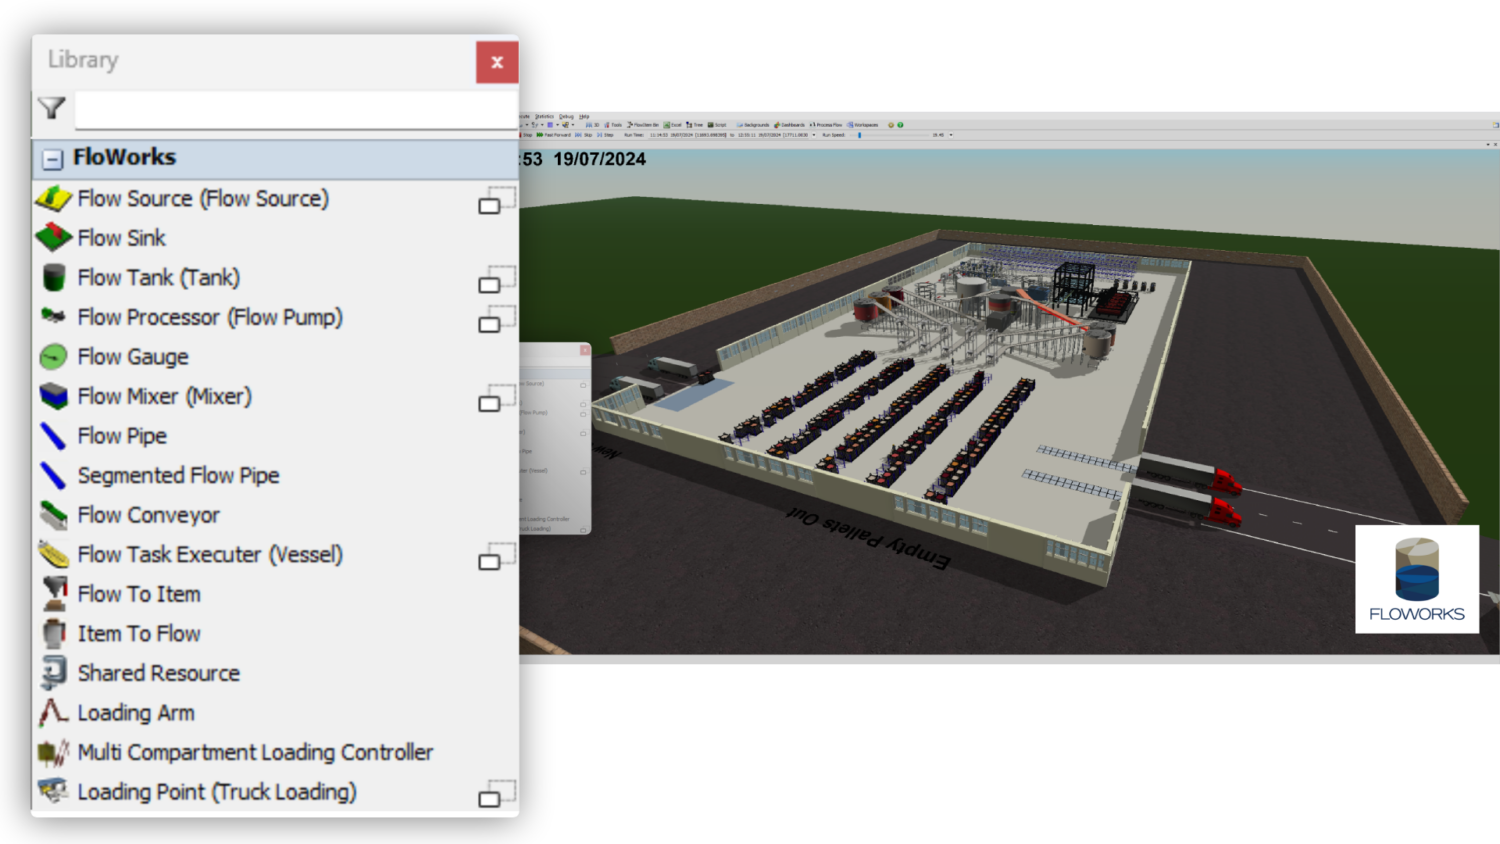Click the filter funnel icon in the Library panel
The width and height of the screenshot is (1500, 844).
[x=52, y=108]
